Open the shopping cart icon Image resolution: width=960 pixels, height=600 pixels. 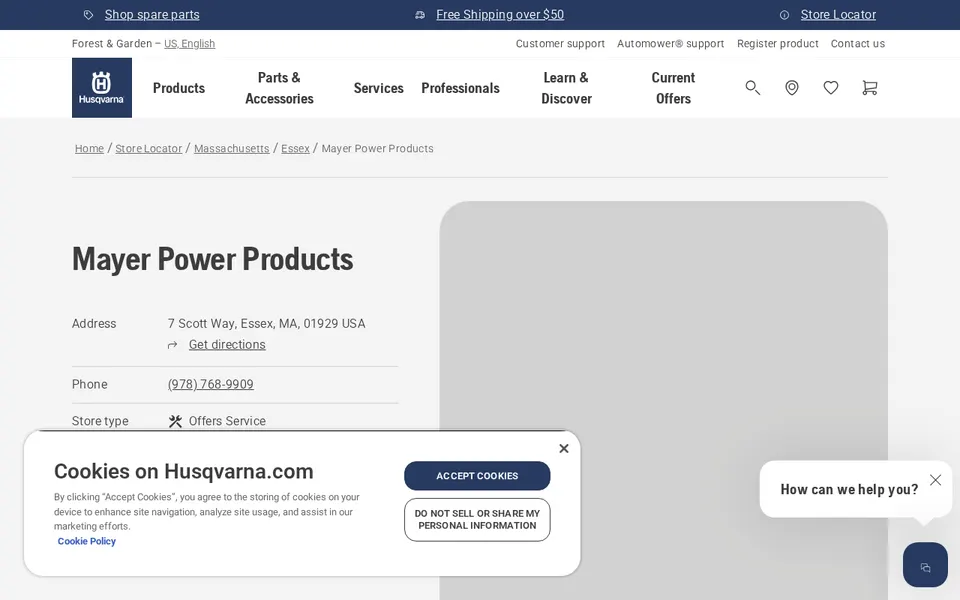869,88
